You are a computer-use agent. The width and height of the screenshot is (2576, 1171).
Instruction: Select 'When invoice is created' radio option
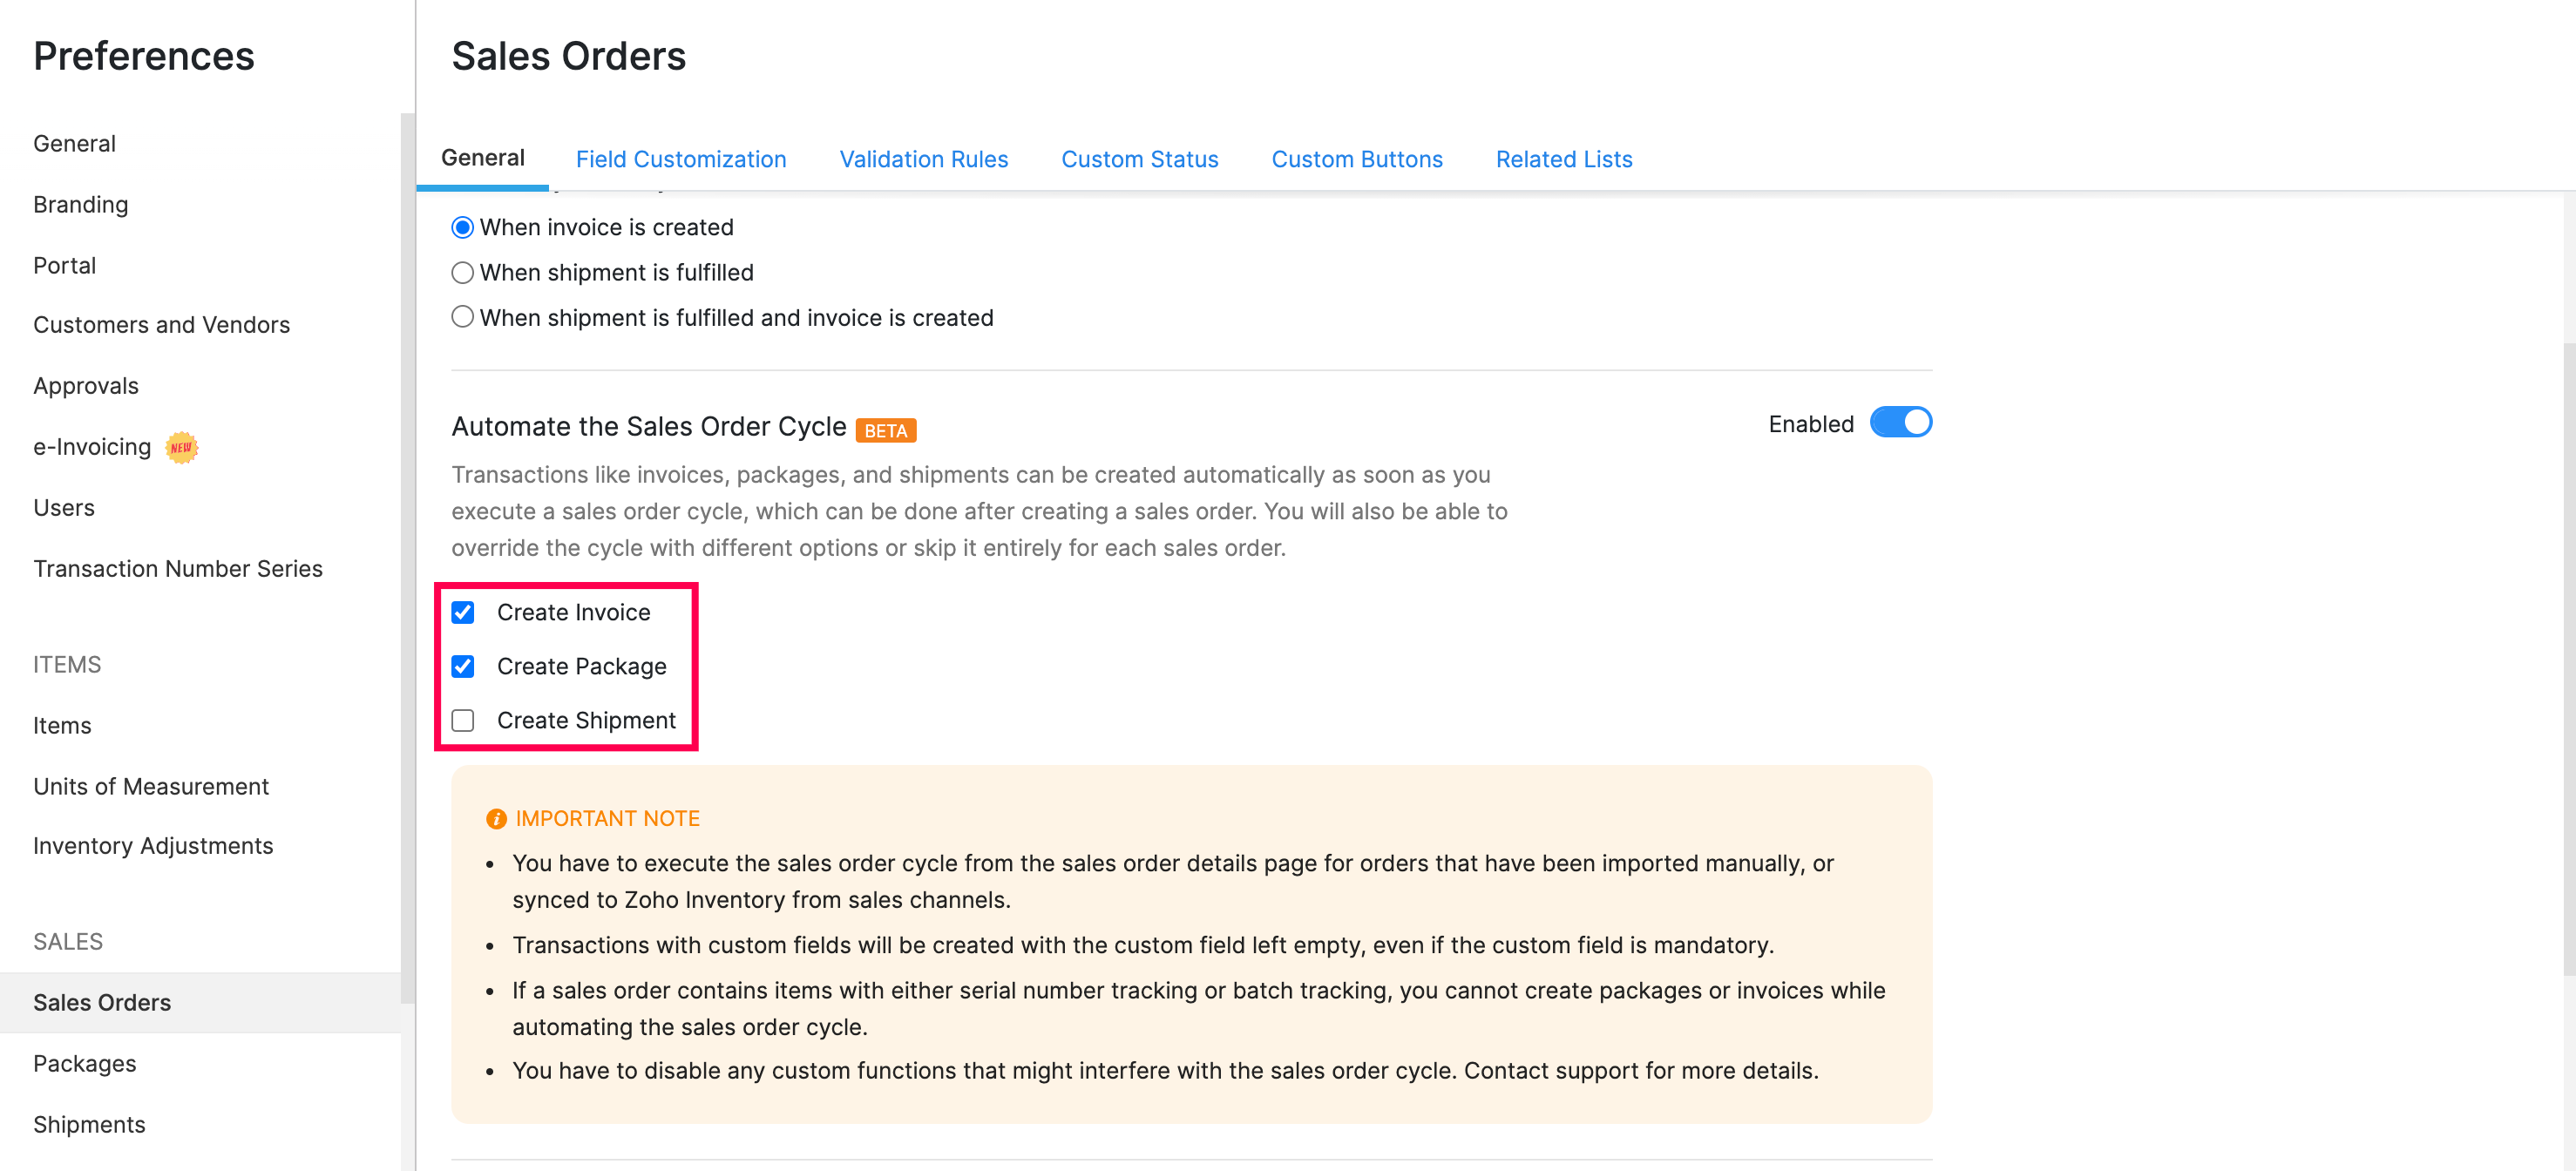click(x=462, y=228)
